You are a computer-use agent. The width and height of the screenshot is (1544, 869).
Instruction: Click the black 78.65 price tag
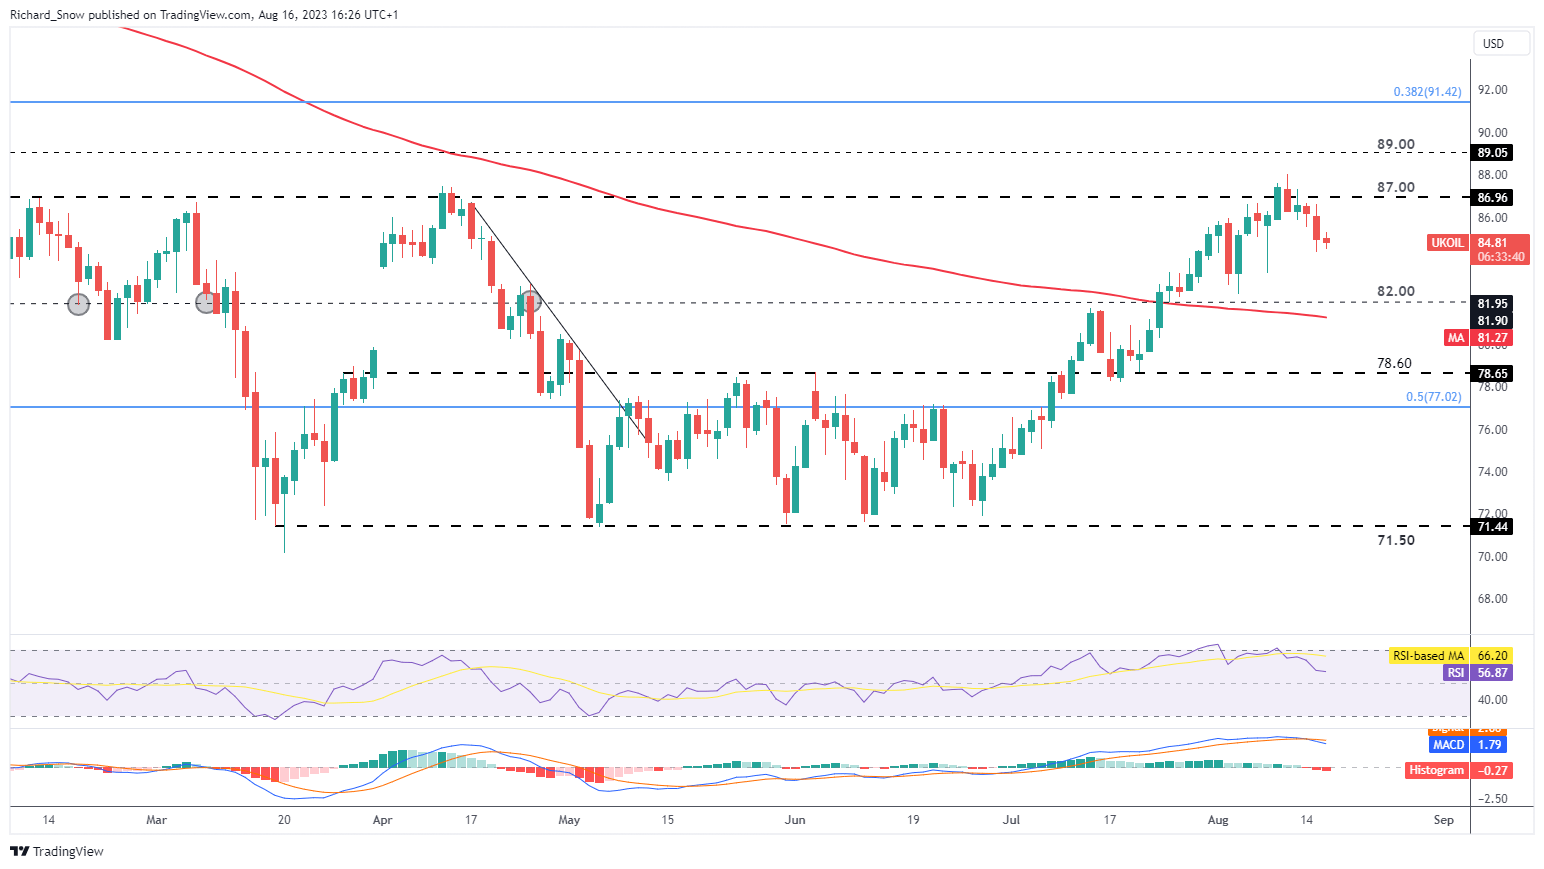(1492, 374)
